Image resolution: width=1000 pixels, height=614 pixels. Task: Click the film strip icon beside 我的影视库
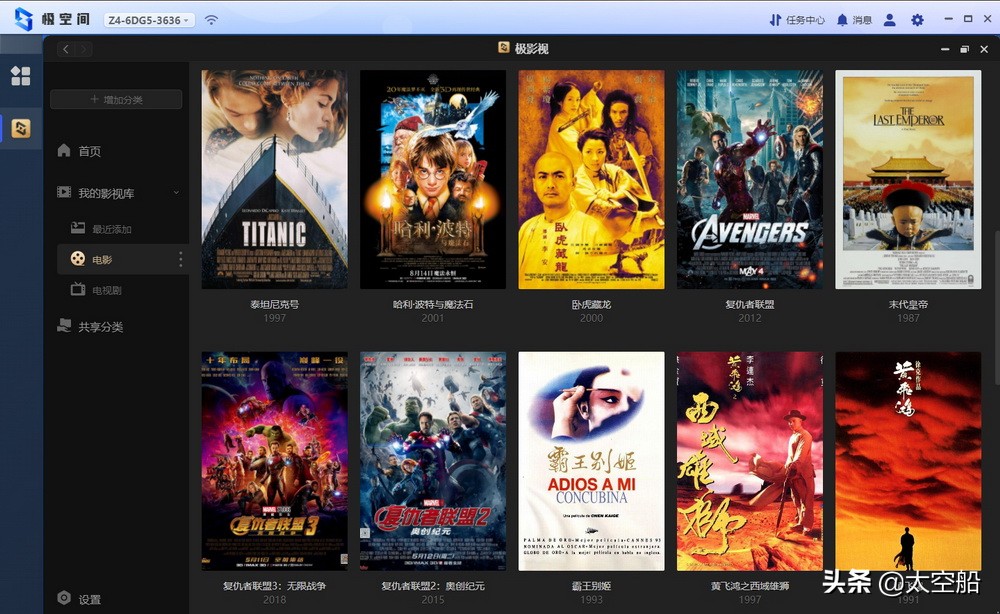pyautogui.click(x=64, y=192)
